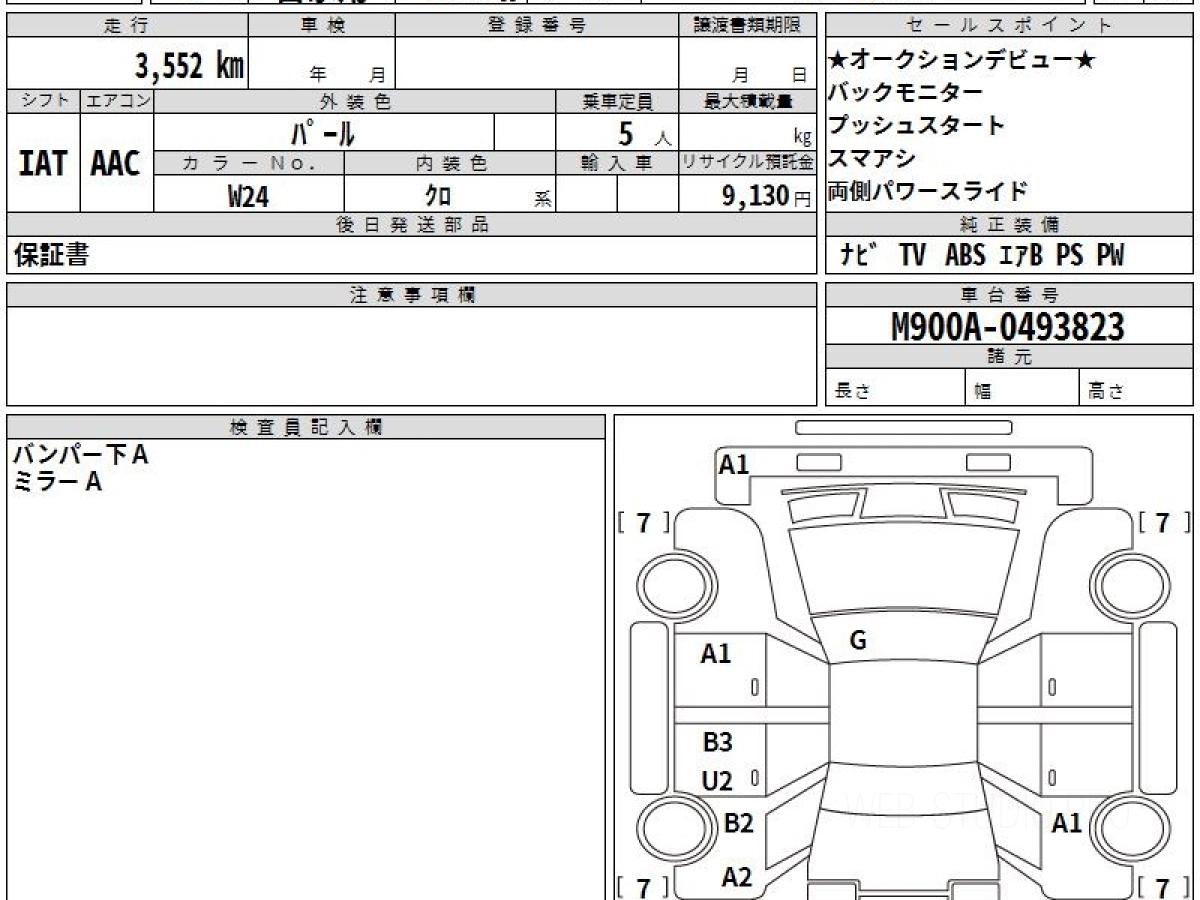
Task: Click the 輸入車 header
Action: 617,163
